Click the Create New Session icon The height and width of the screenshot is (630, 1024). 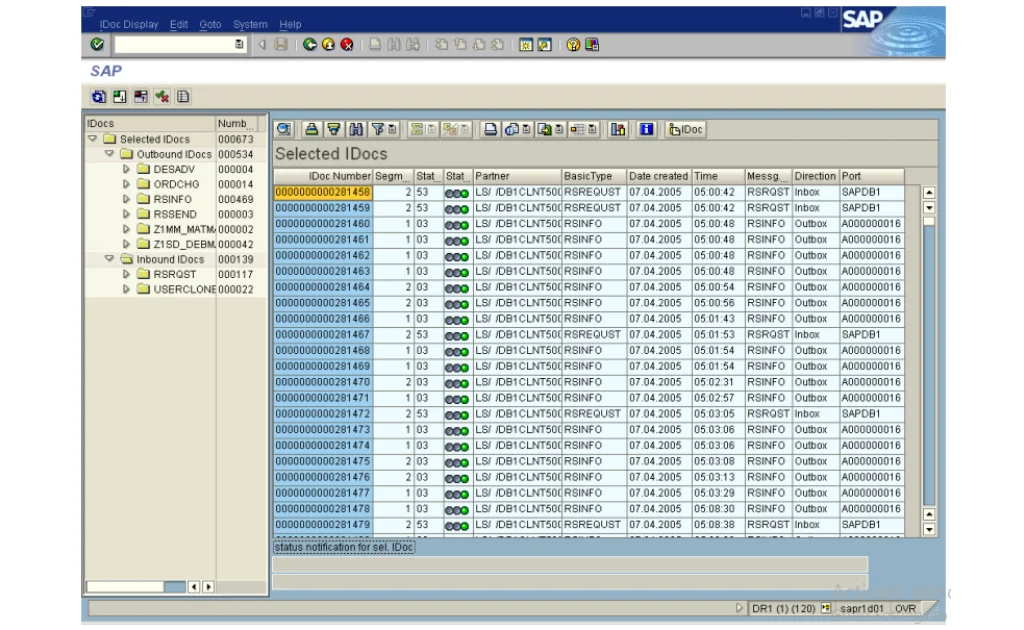(x=526, y=44)
